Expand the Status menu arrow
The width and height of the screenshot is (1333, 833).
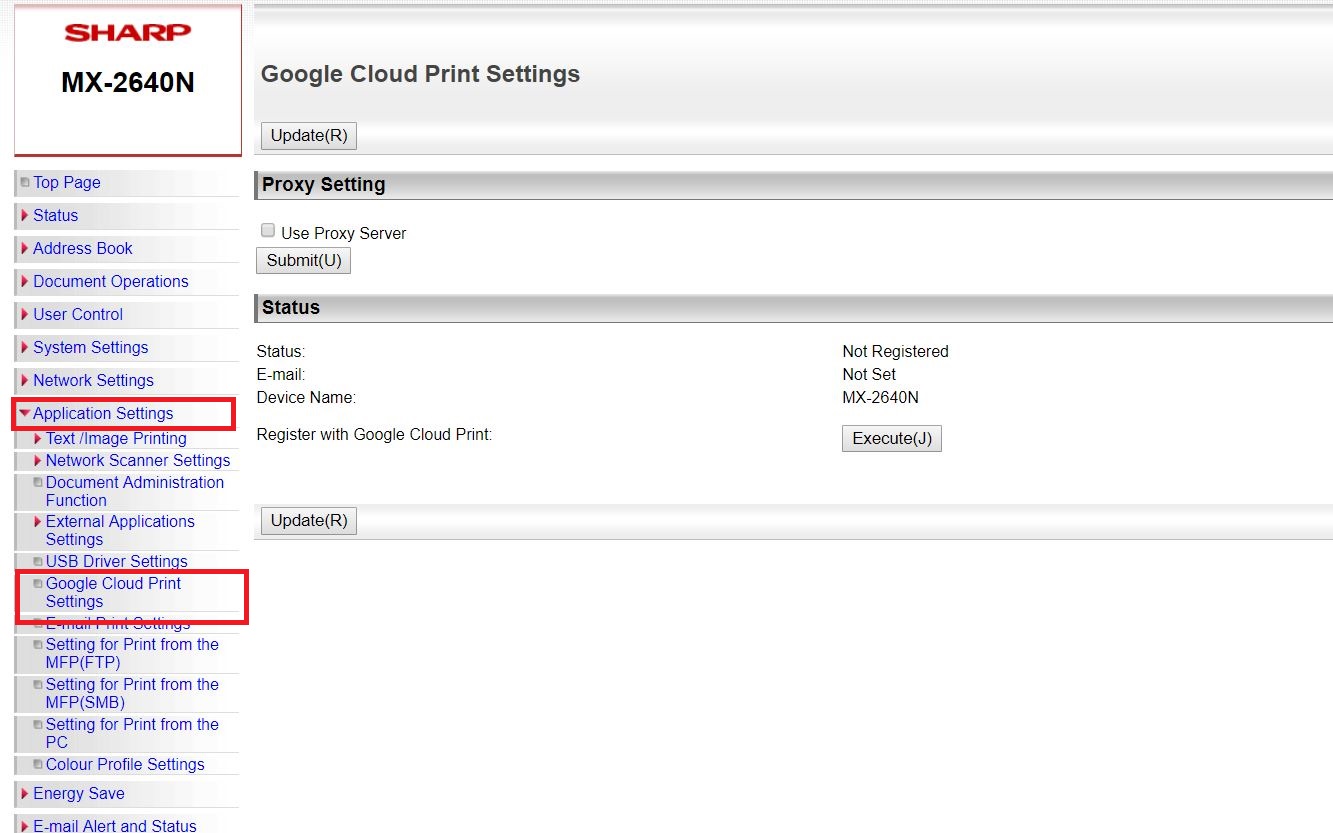[x=25, y=215]
